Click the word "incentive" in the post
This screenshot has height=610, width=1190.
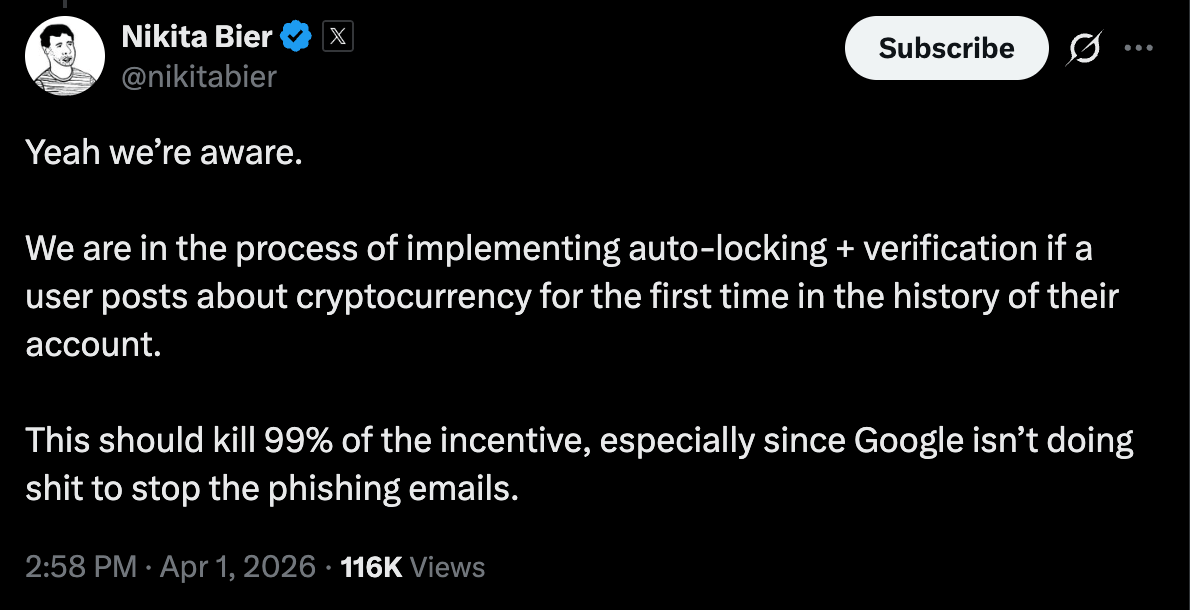point(514,441)
